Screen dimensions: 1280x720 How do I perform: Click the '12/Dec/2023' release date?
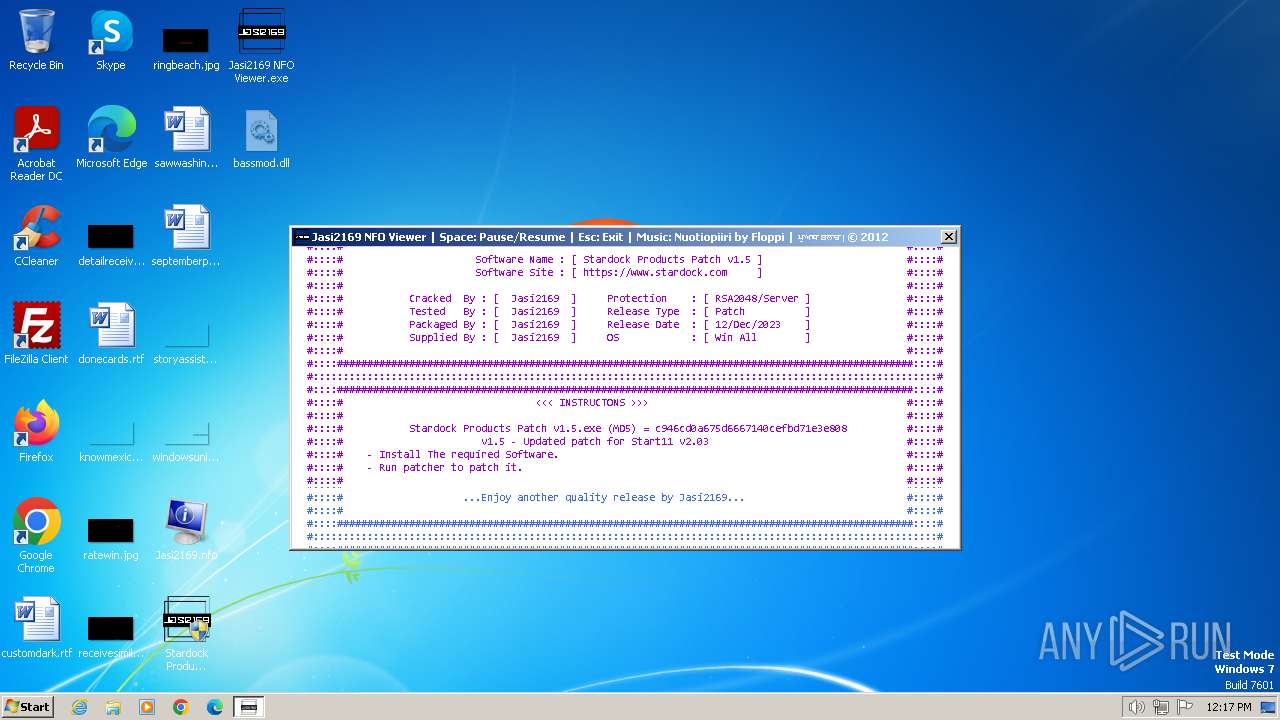click(748, 324)
